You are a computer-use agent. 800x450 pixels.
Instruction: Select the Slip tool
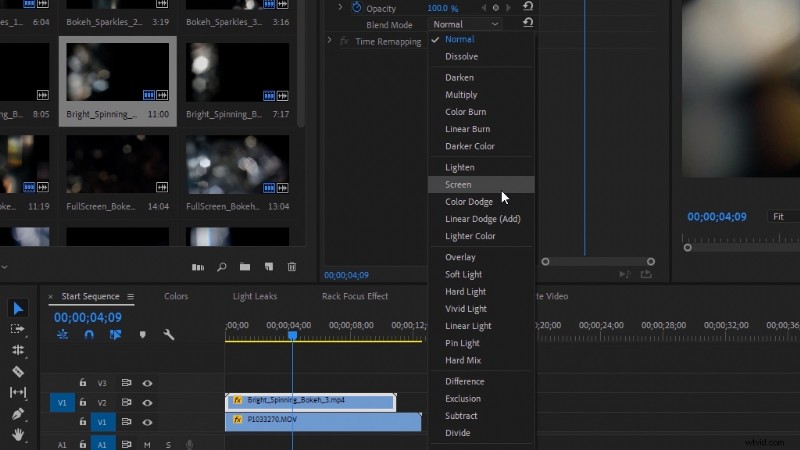coord(18,392)
